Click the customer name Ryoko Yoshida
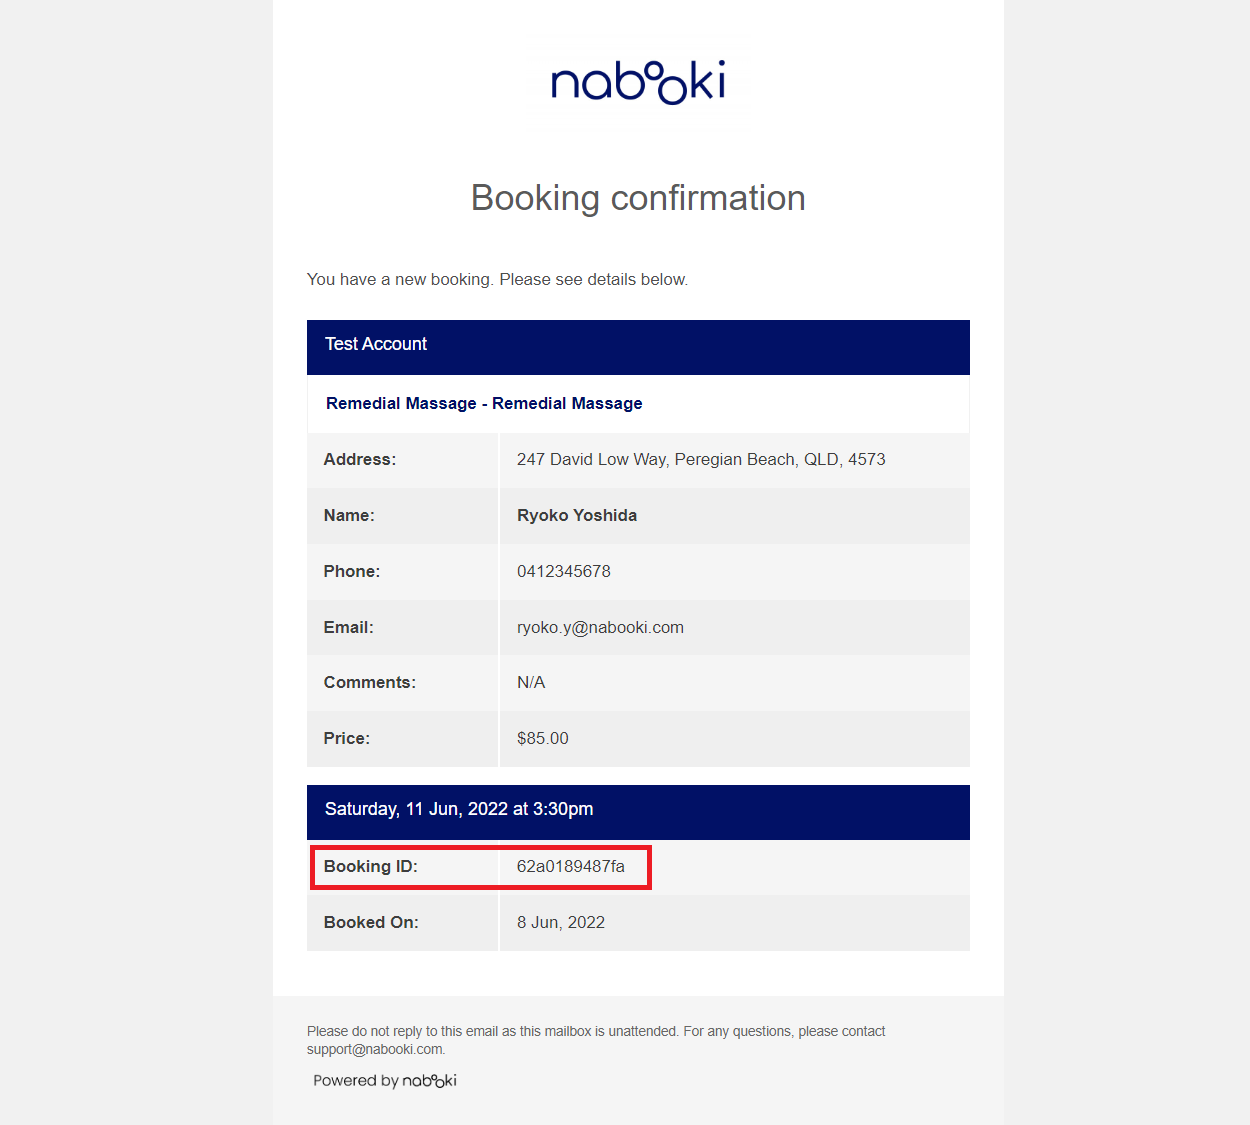This screenshot has width=1250, height=1125. tap(577, 515)
